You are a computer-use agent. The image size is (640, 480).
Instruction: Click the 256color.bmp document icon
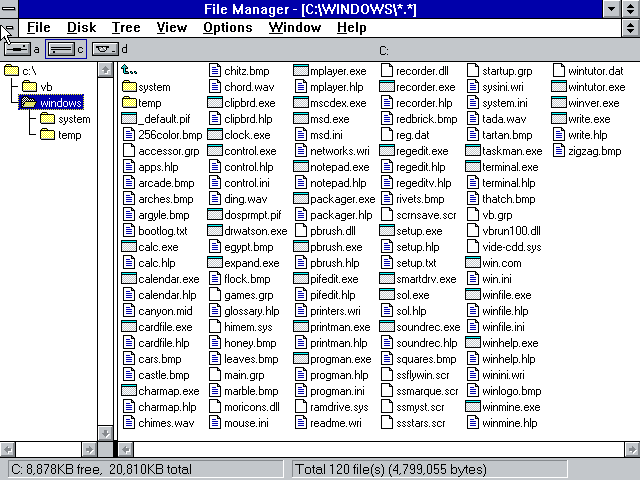click(x=129, y=135)
